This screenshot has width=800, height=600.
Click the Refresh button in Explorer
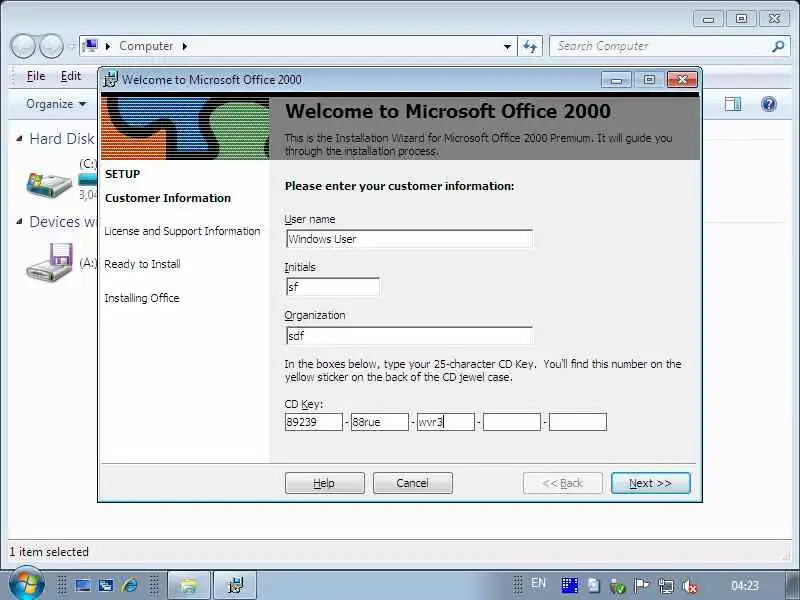(x=530, y=46)
